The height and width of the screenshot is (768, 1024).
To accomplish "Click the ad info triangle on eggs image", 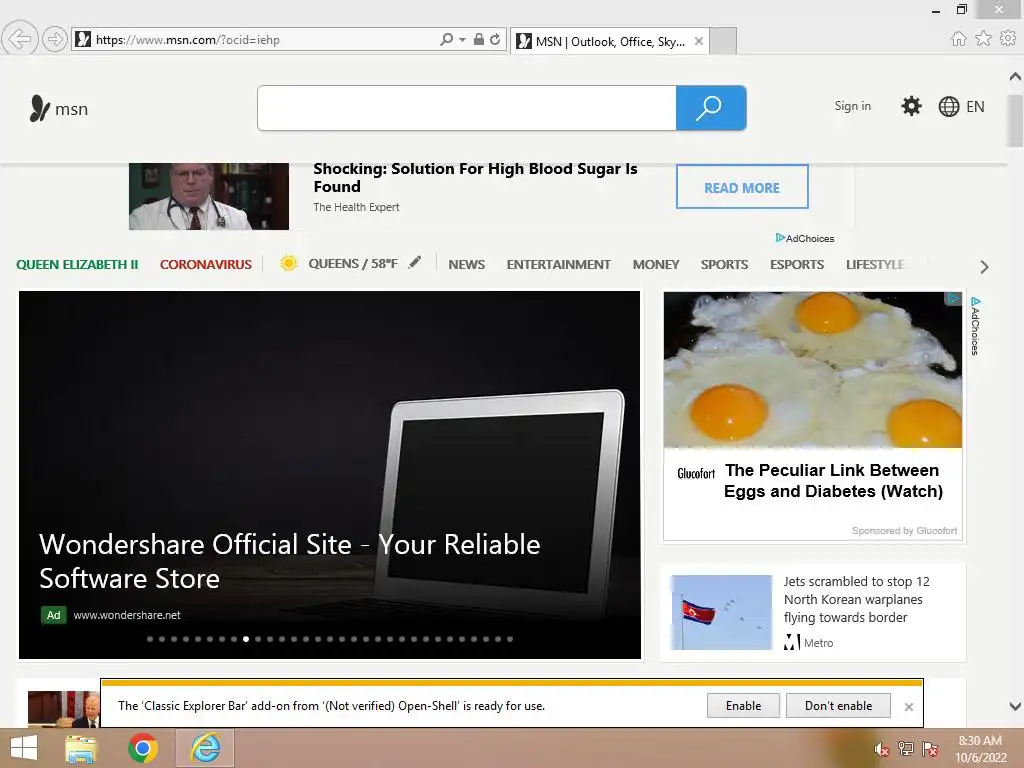I will click(x=953, y=298).
